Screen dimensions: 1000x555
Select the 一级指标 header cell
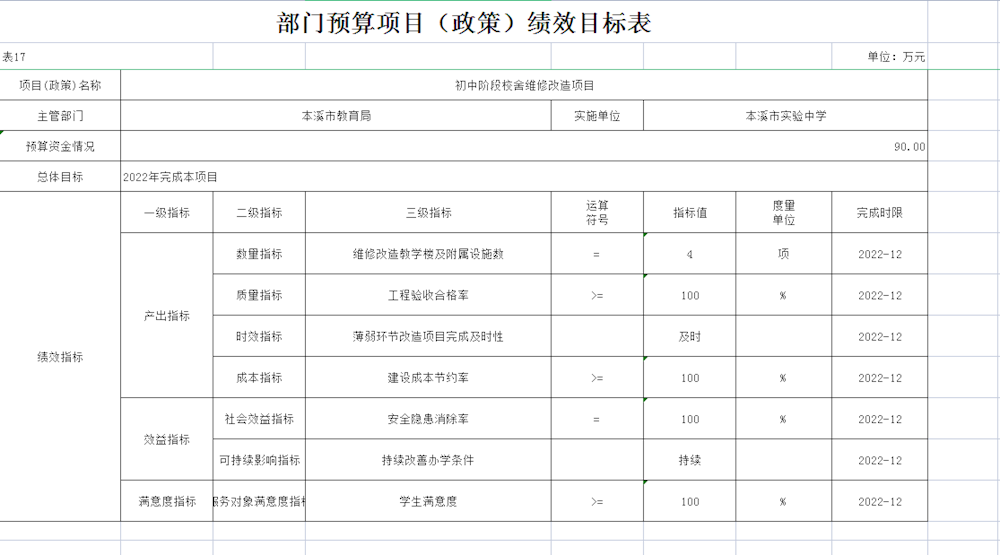tap(166, 212)
